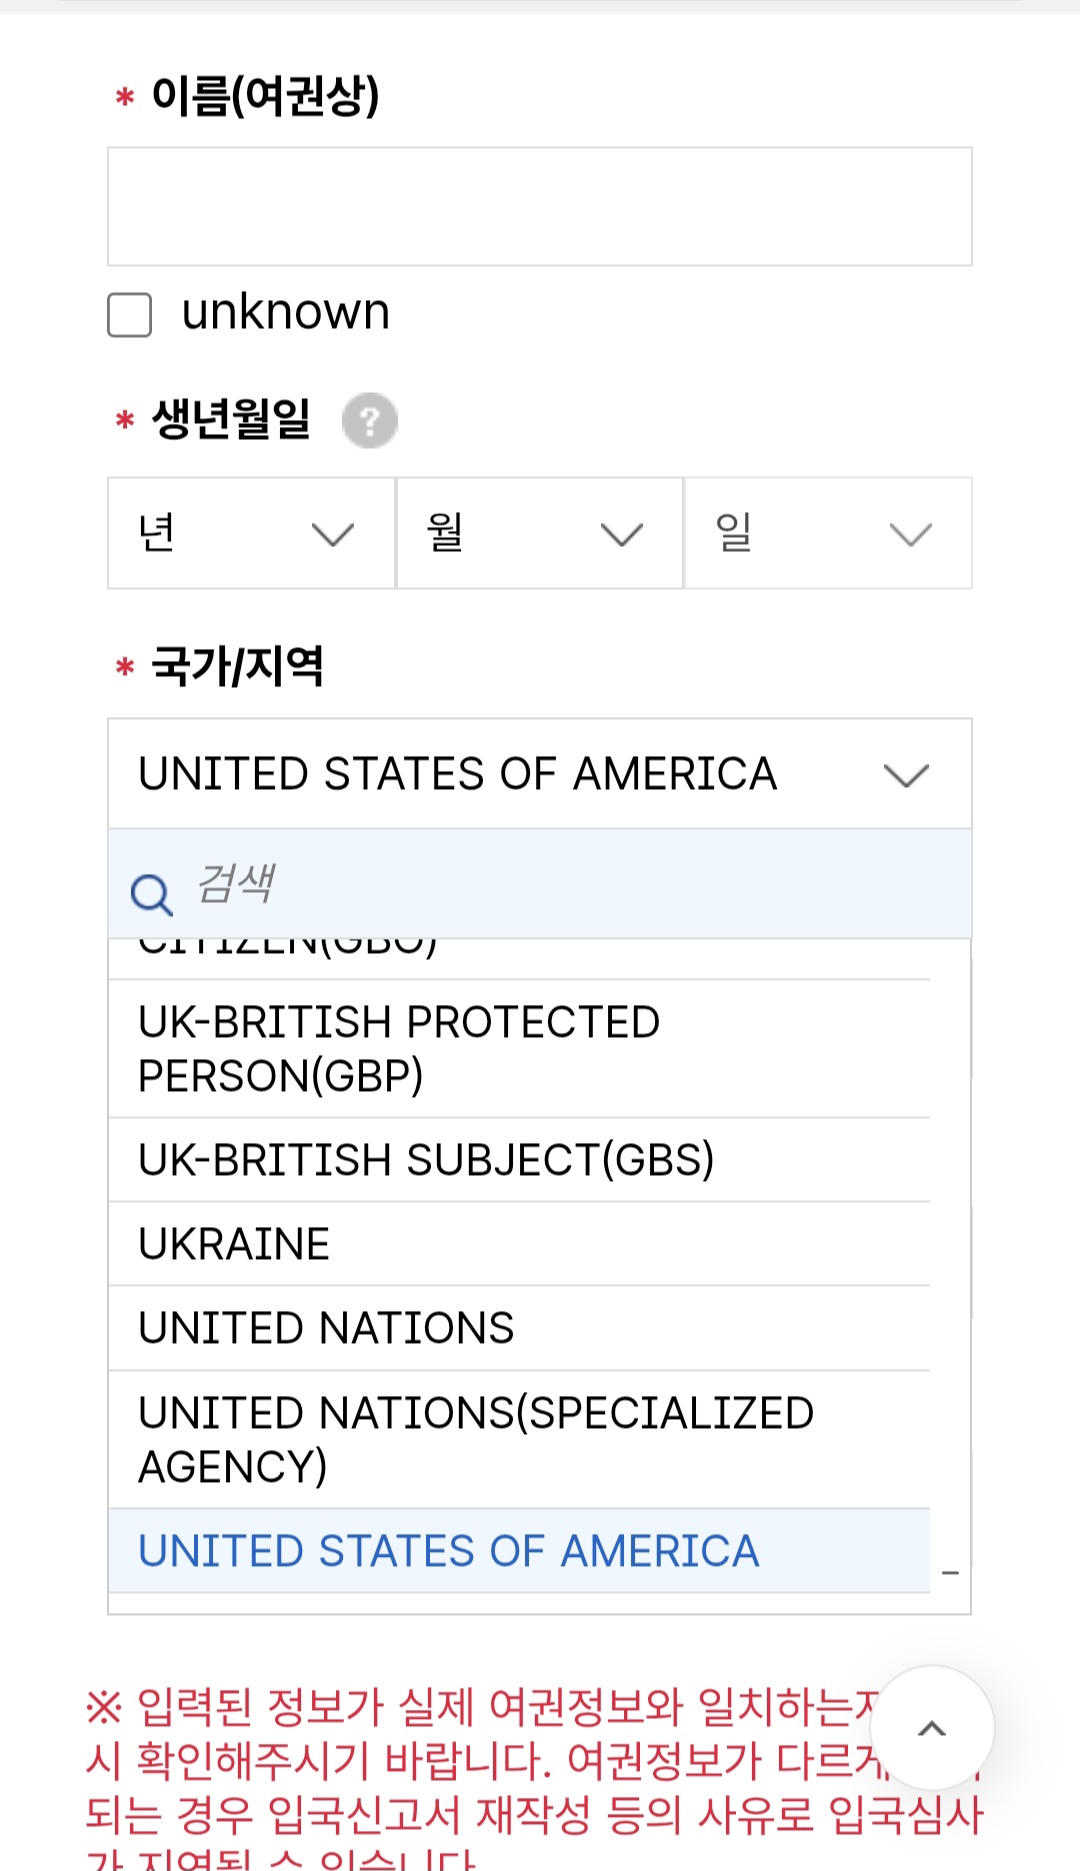Open the day (일) dropdown
The height and width of the screenshot is (1871, 1080).
[827, 533]
